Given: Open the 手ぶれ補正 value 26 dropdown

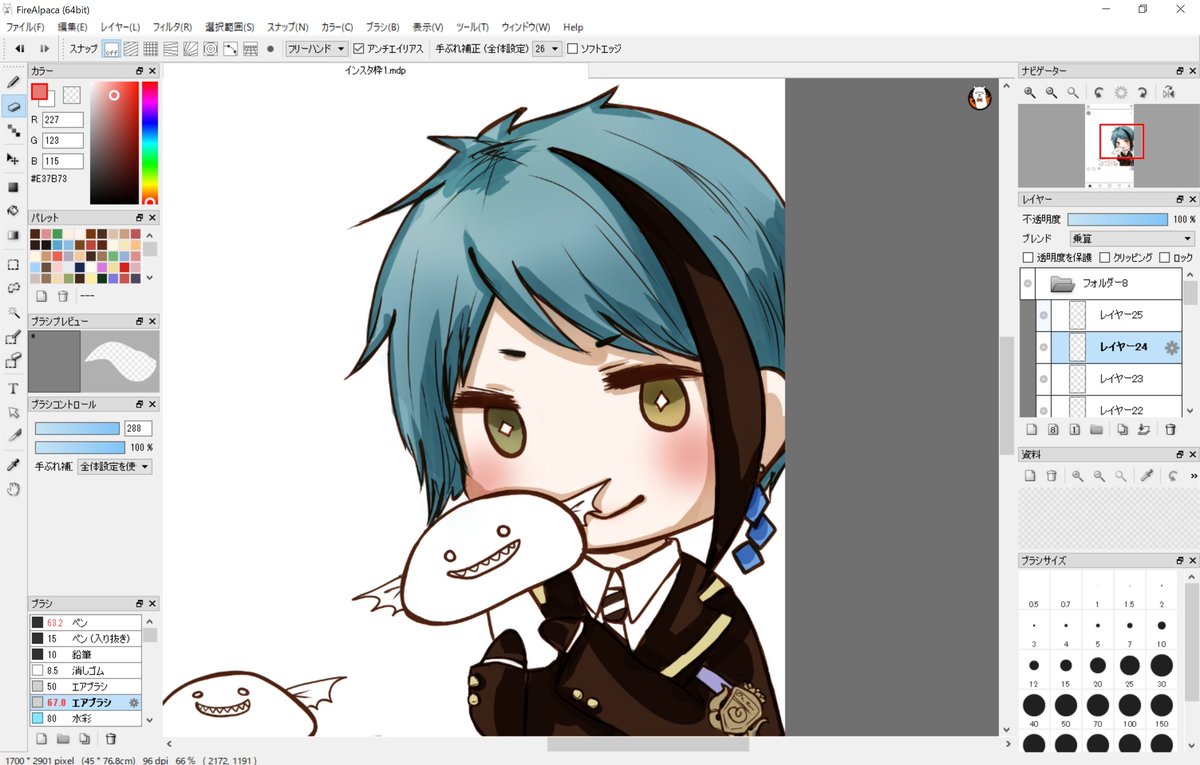Looking at the screenshot, I should 547,48.
